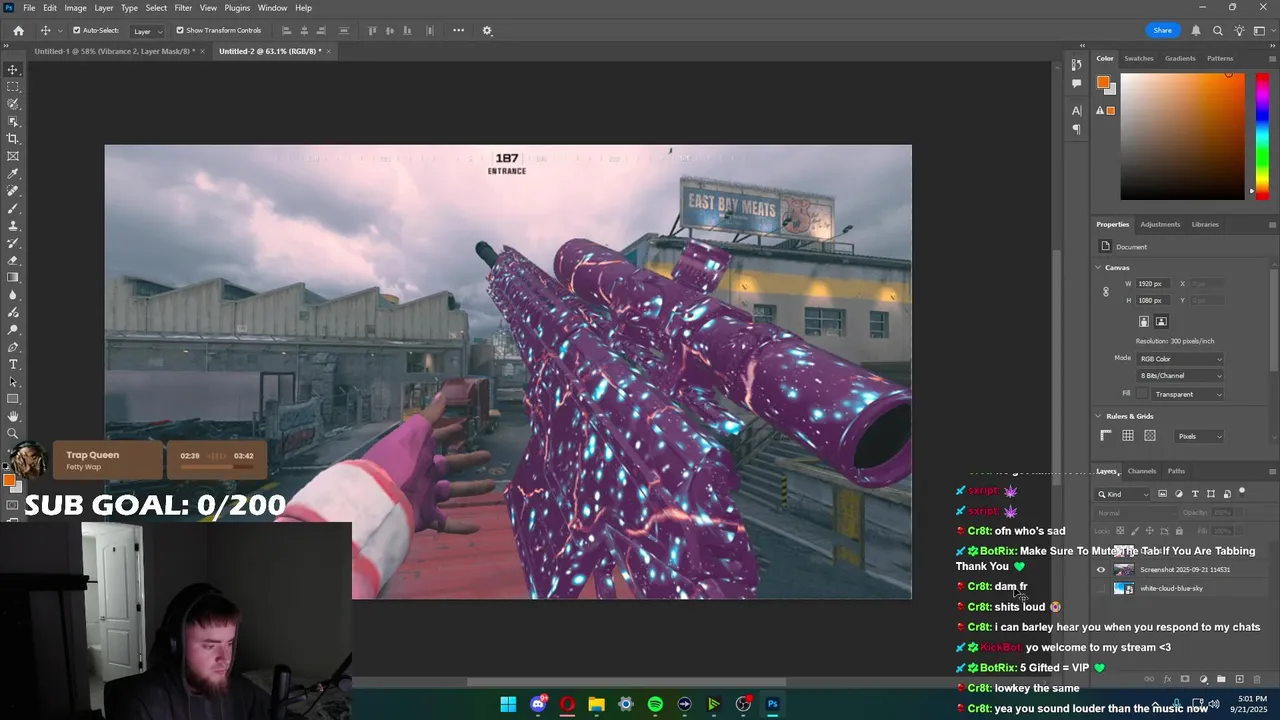Switch to the Adjustments tab

point(1160,224)
